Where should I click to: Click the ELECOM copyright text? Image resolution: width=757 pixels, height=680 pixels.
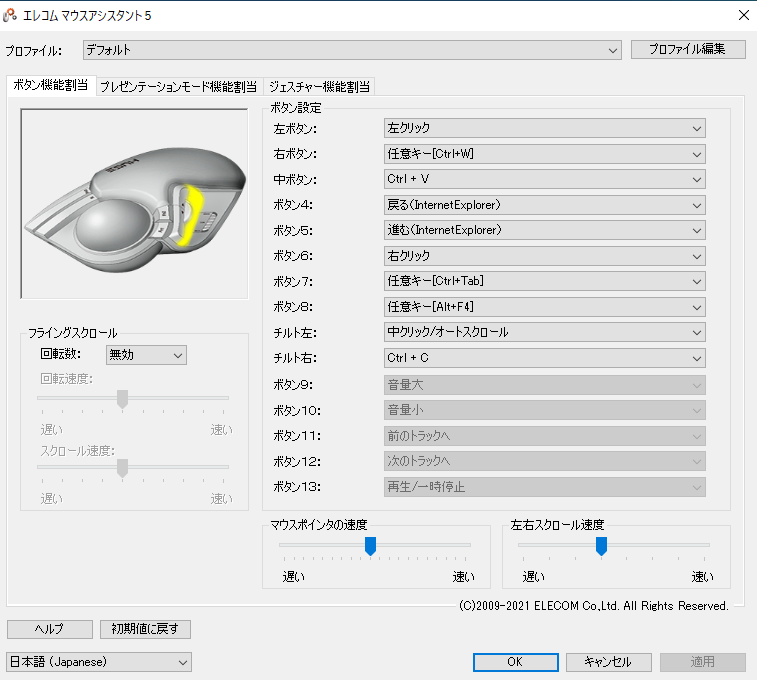point(593,606)
